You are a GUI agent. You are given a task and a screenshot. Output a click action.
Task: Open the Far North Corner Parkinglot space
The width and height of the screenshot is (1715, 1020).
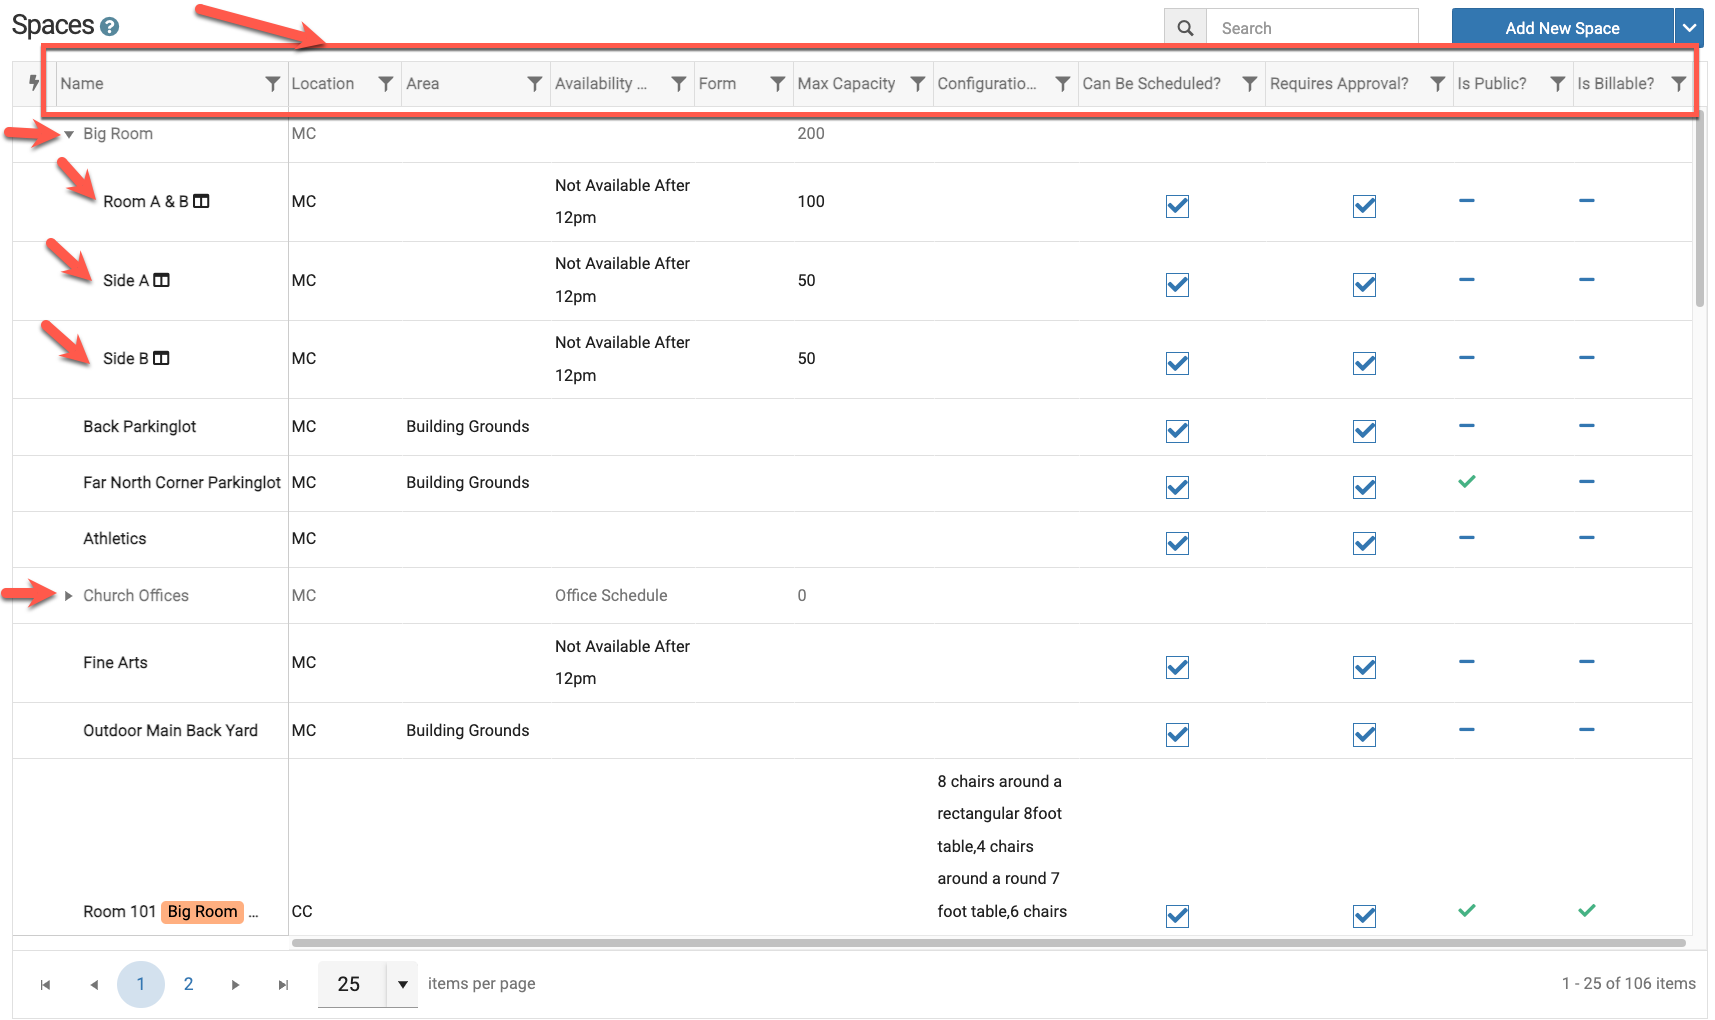(182, 483)
